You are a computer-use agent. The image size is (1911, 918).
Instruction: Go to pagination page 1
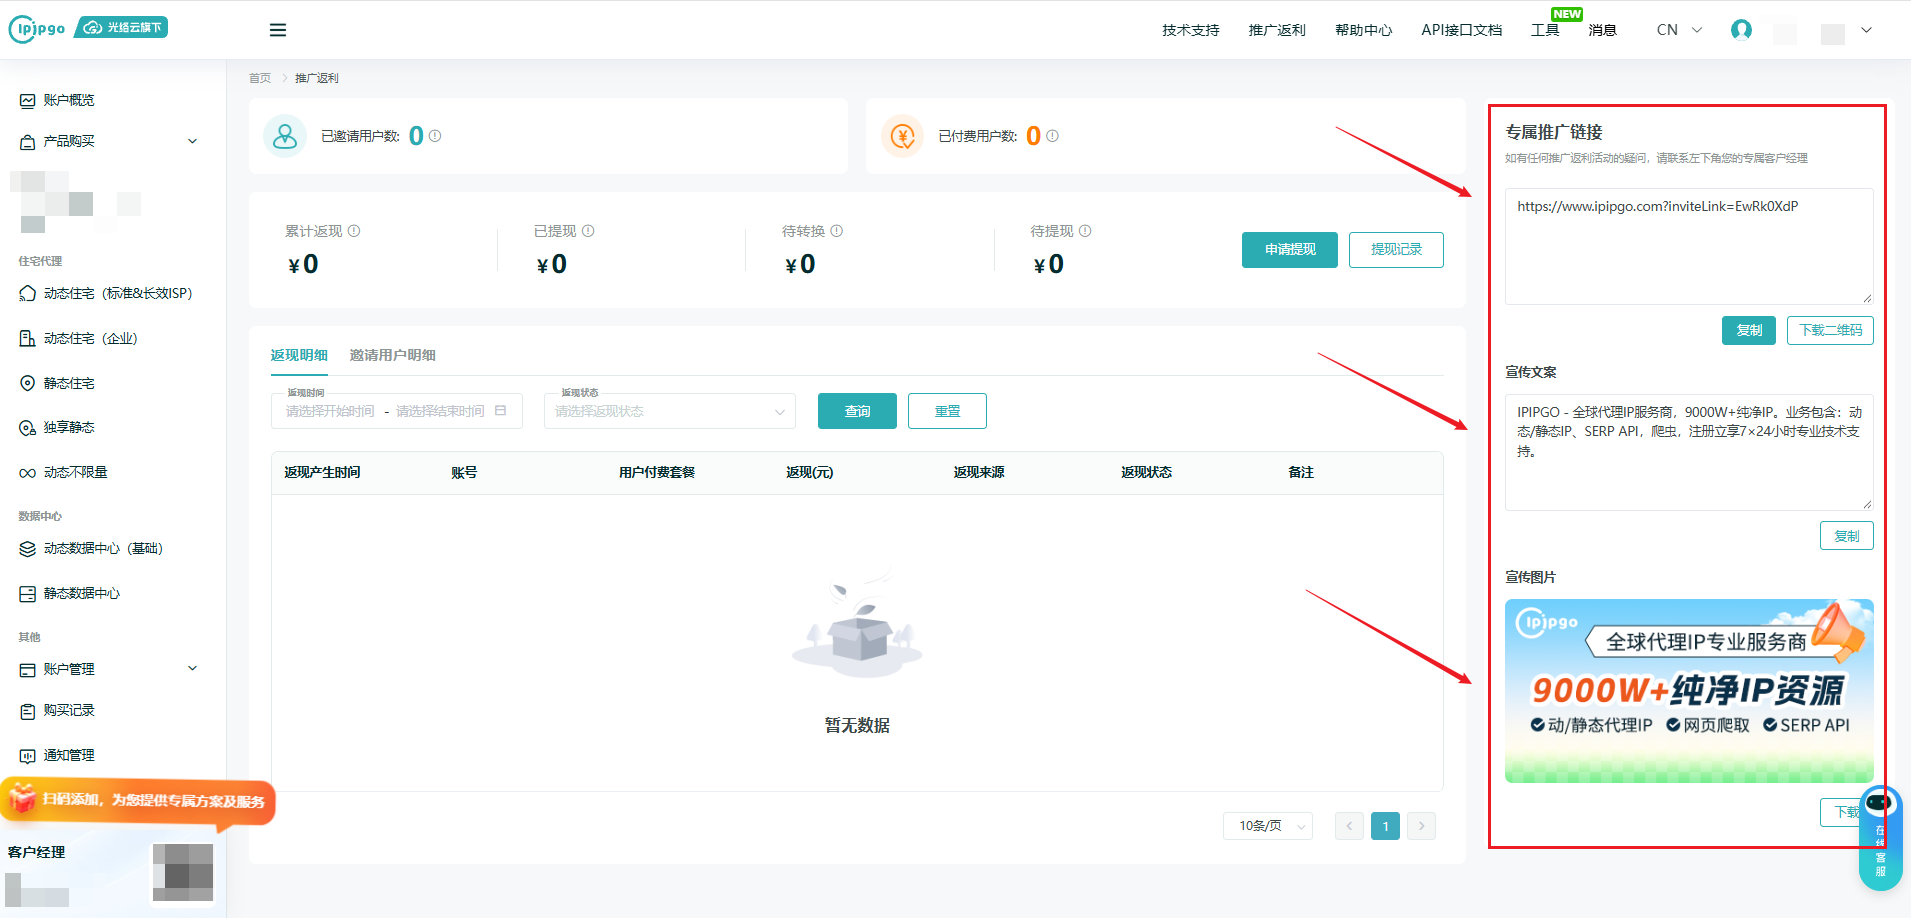(x=1385, y=826)
